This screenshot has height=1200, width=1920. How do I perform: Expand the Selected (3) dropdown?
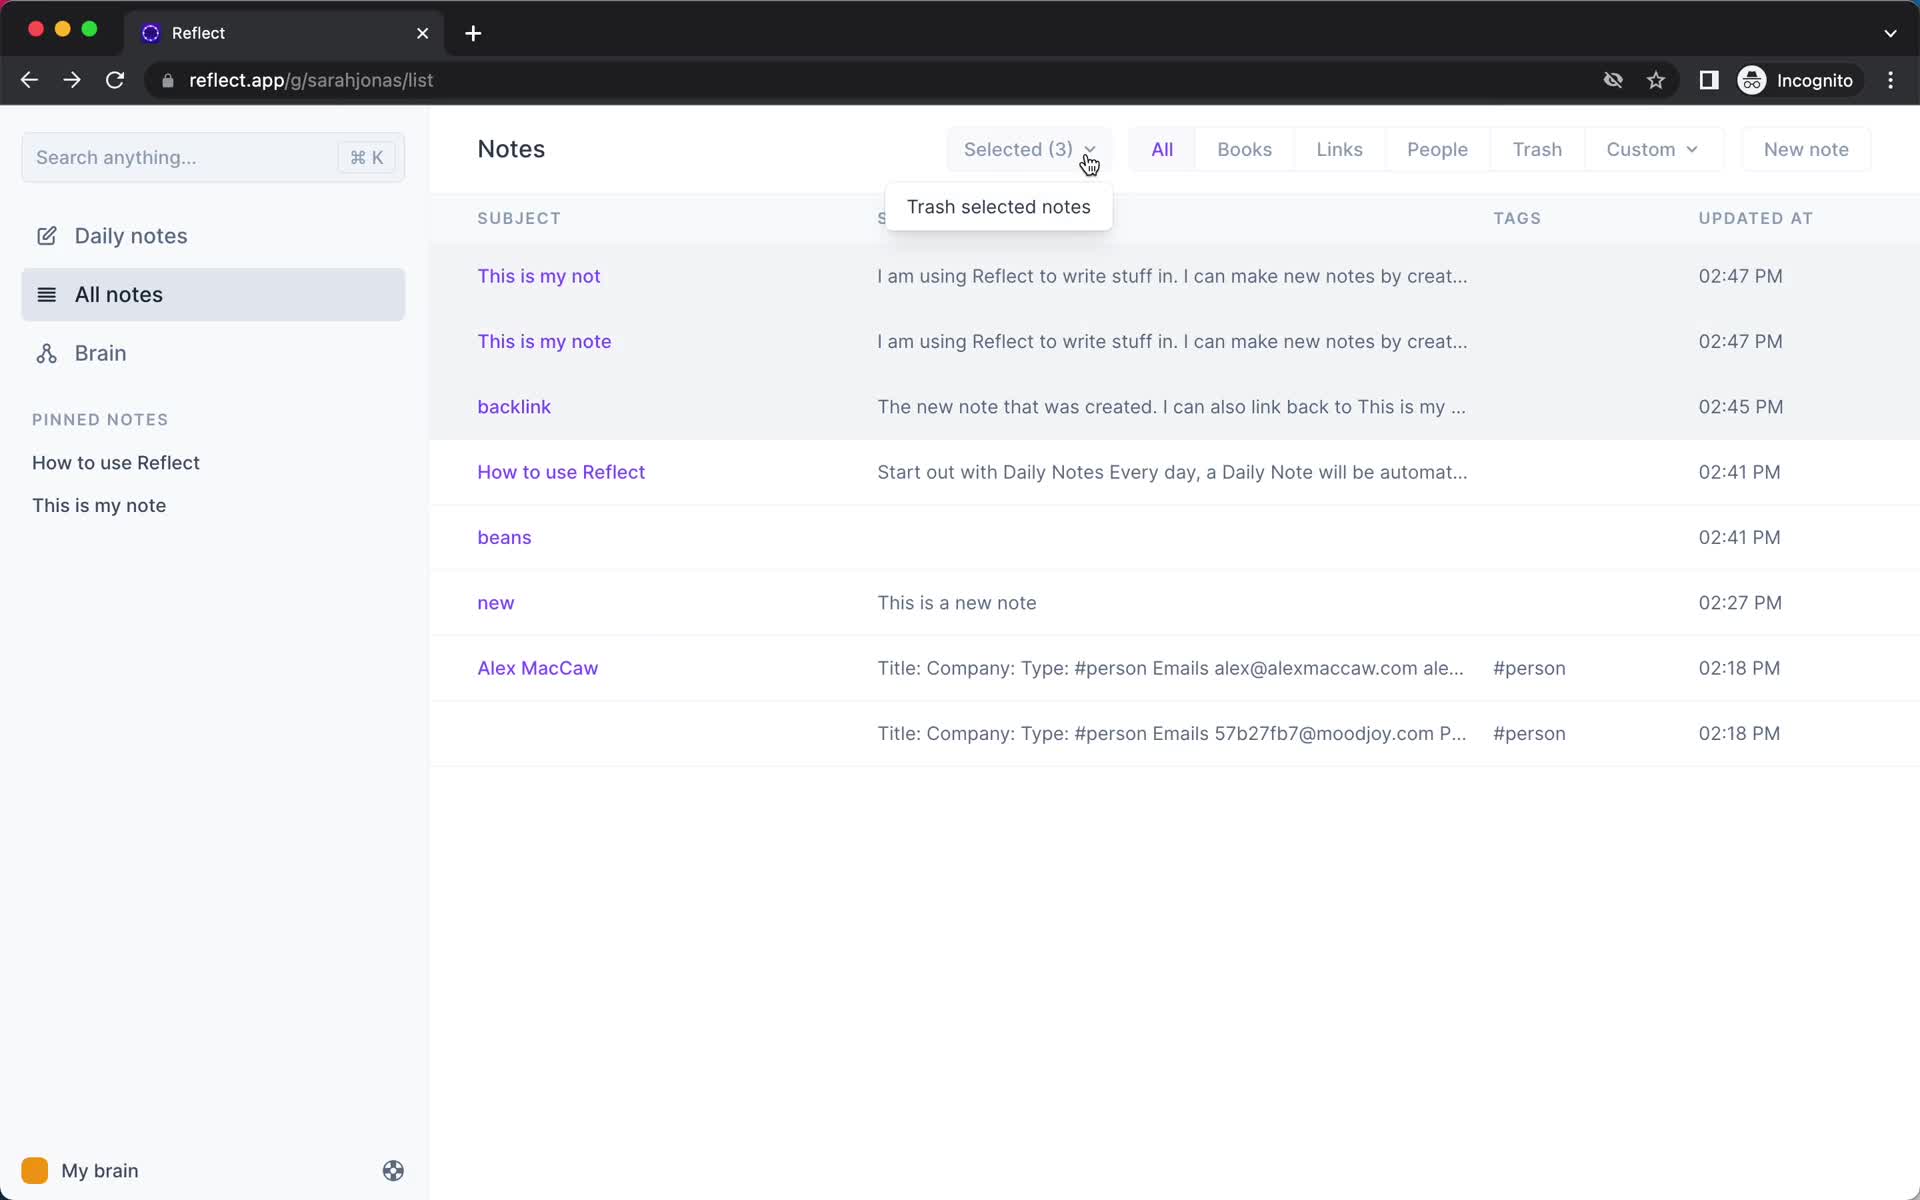tap(1027, 148)
